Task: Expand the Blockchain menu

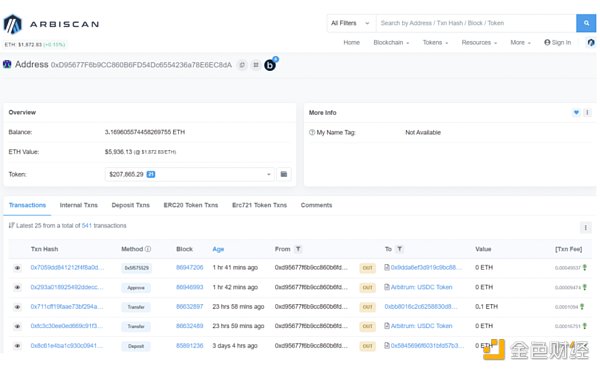Action: click(391, 42)
